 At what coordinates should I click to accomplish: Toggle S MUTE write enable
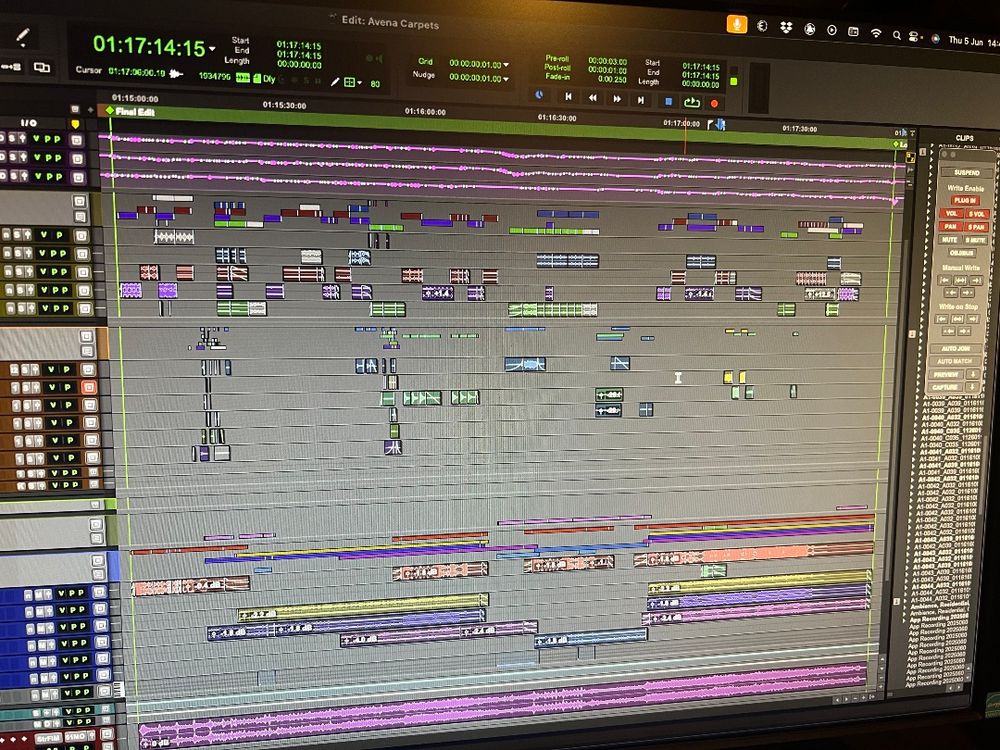point(974,240)
